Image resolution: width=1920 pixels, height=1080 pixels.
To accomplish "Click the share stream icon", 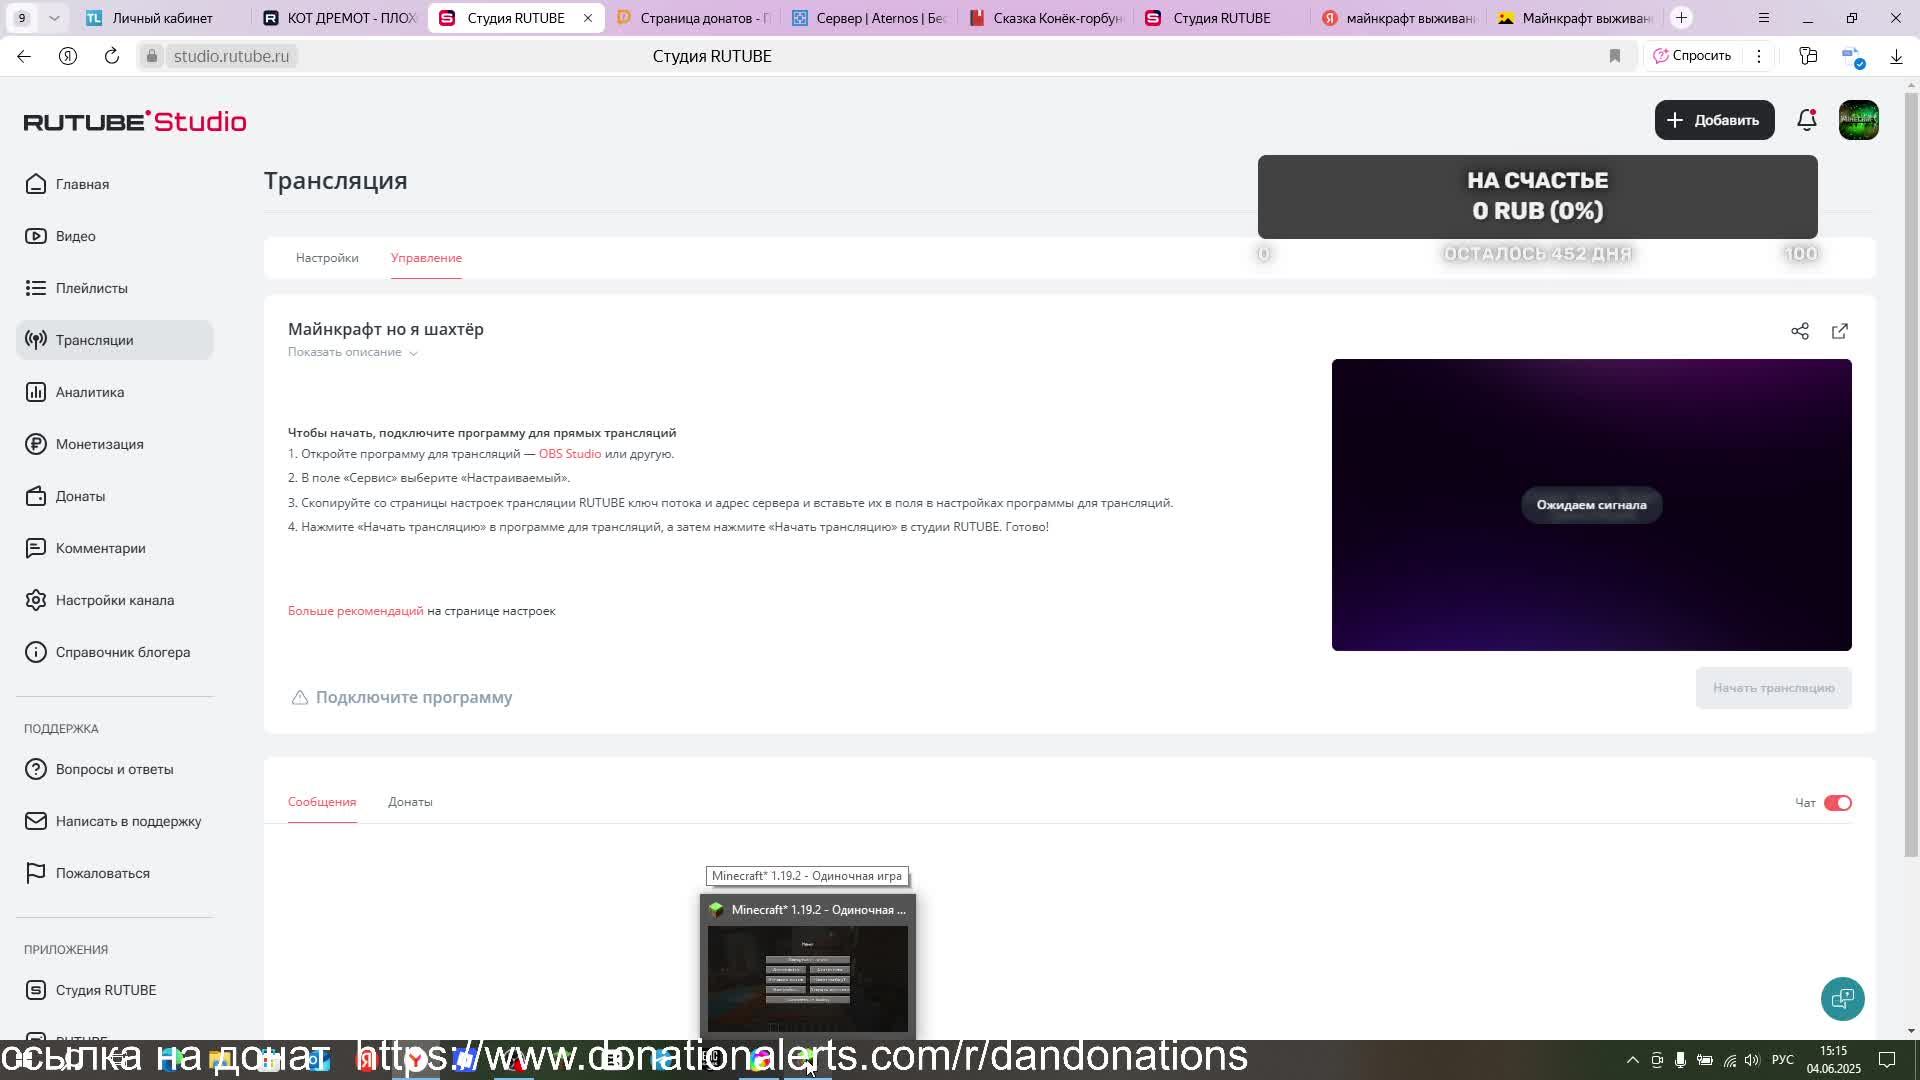I will [1800, 331].
